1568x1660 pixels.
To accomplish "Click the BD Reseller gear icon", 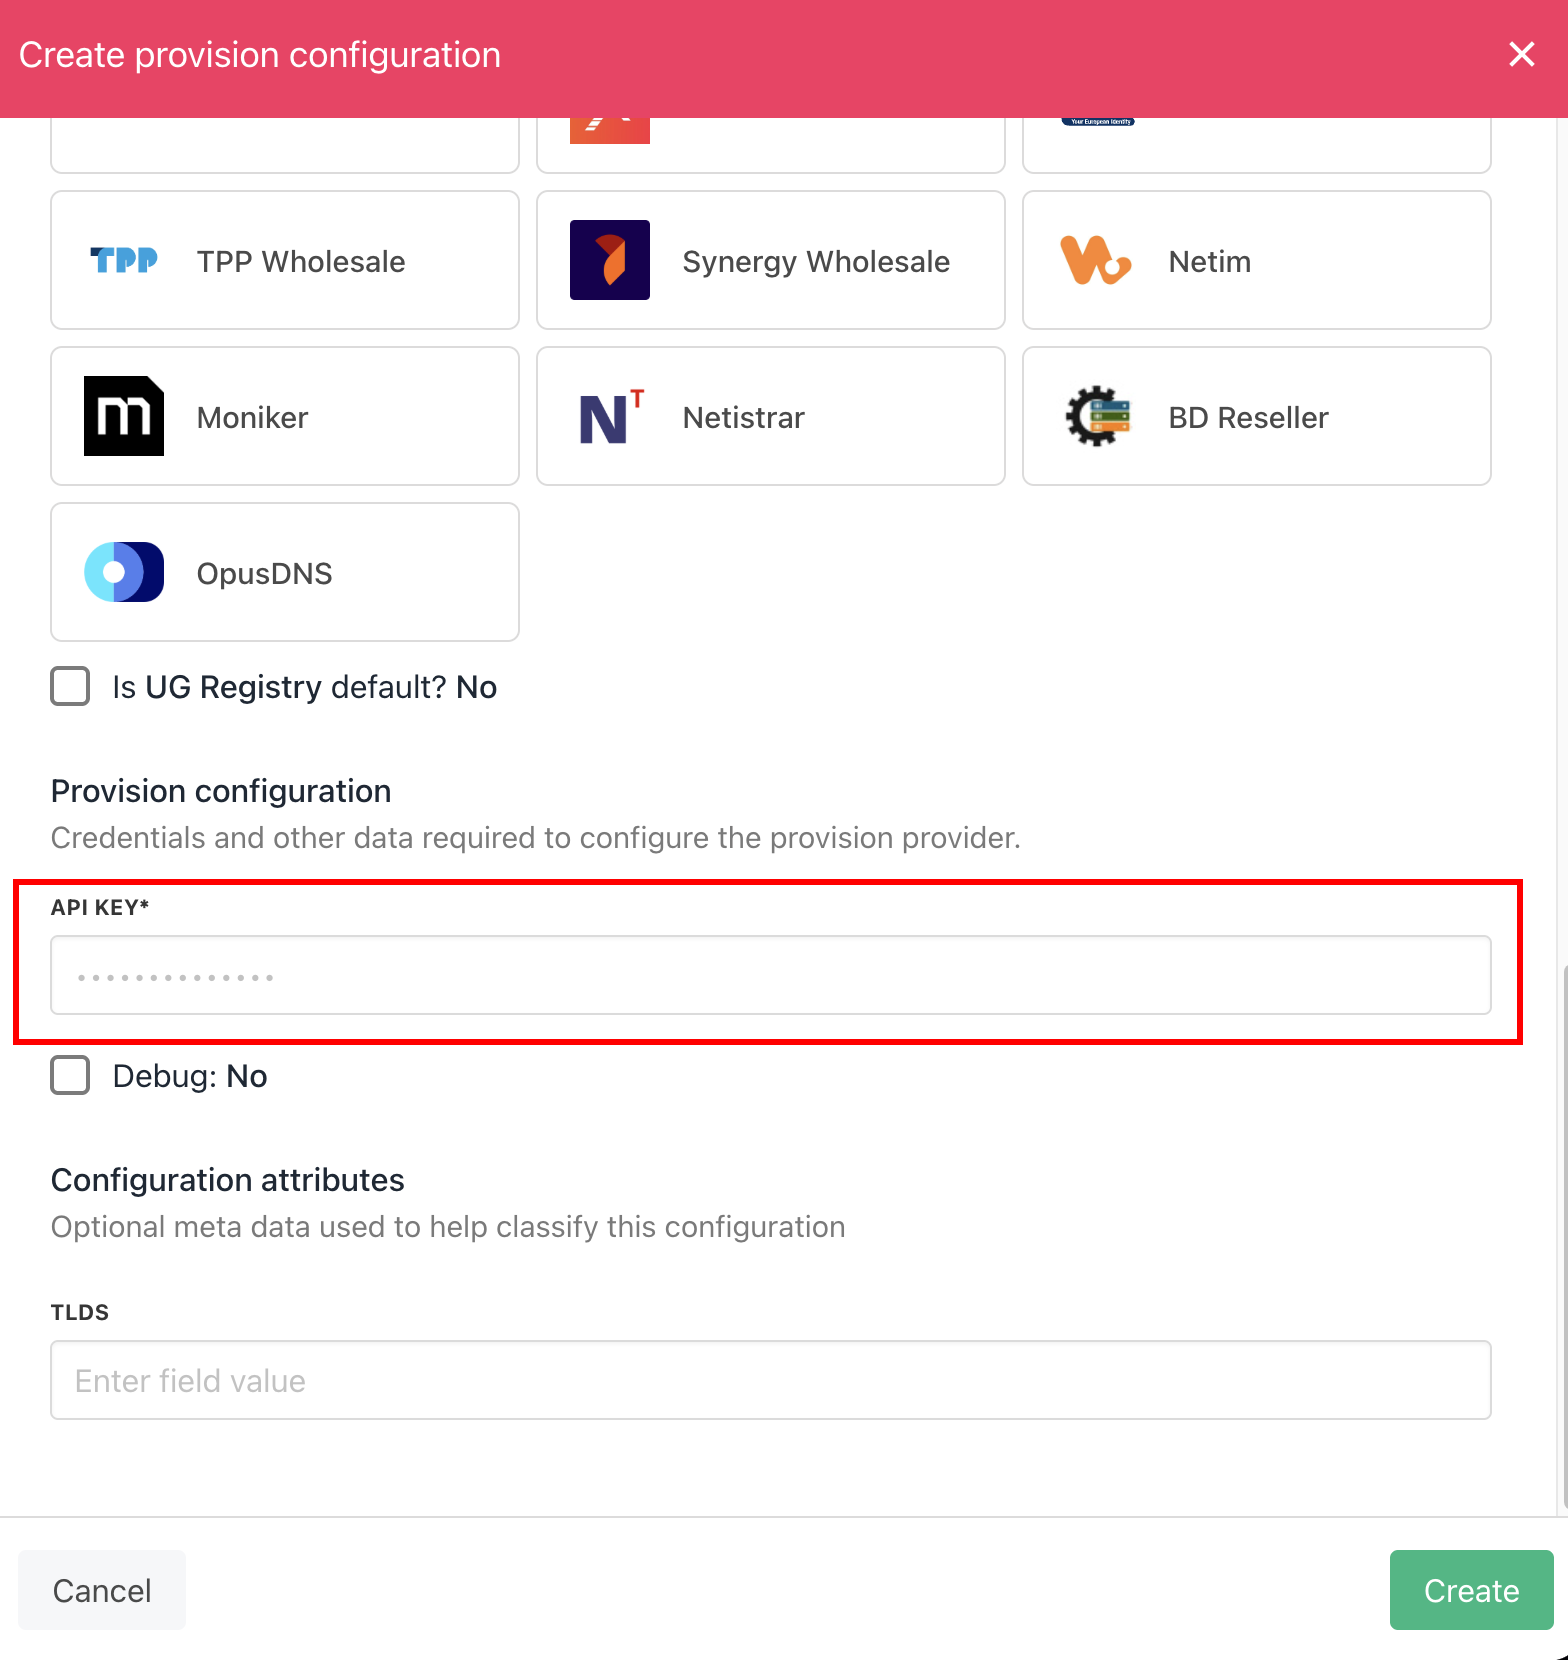I will pos(1097,416).
